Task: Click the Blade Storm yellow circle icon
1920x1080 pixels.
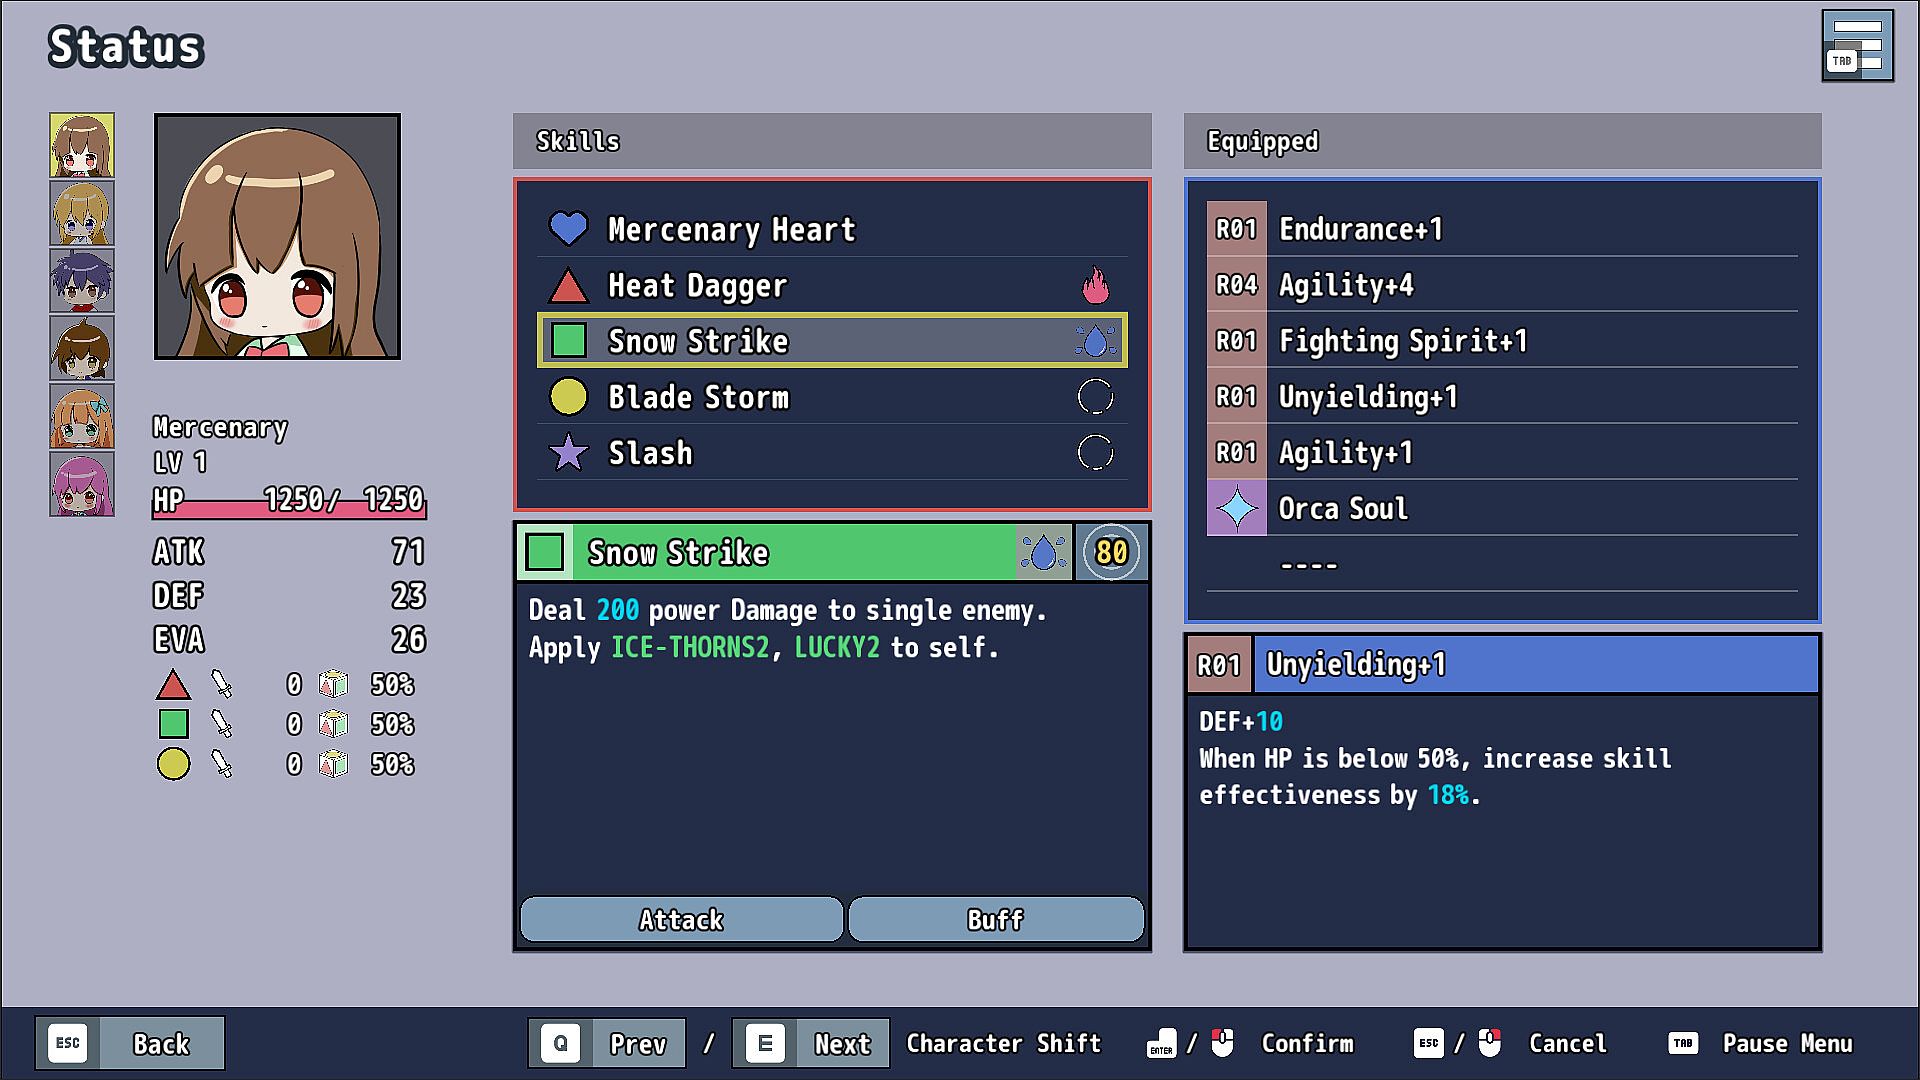Action: (568, 397)
